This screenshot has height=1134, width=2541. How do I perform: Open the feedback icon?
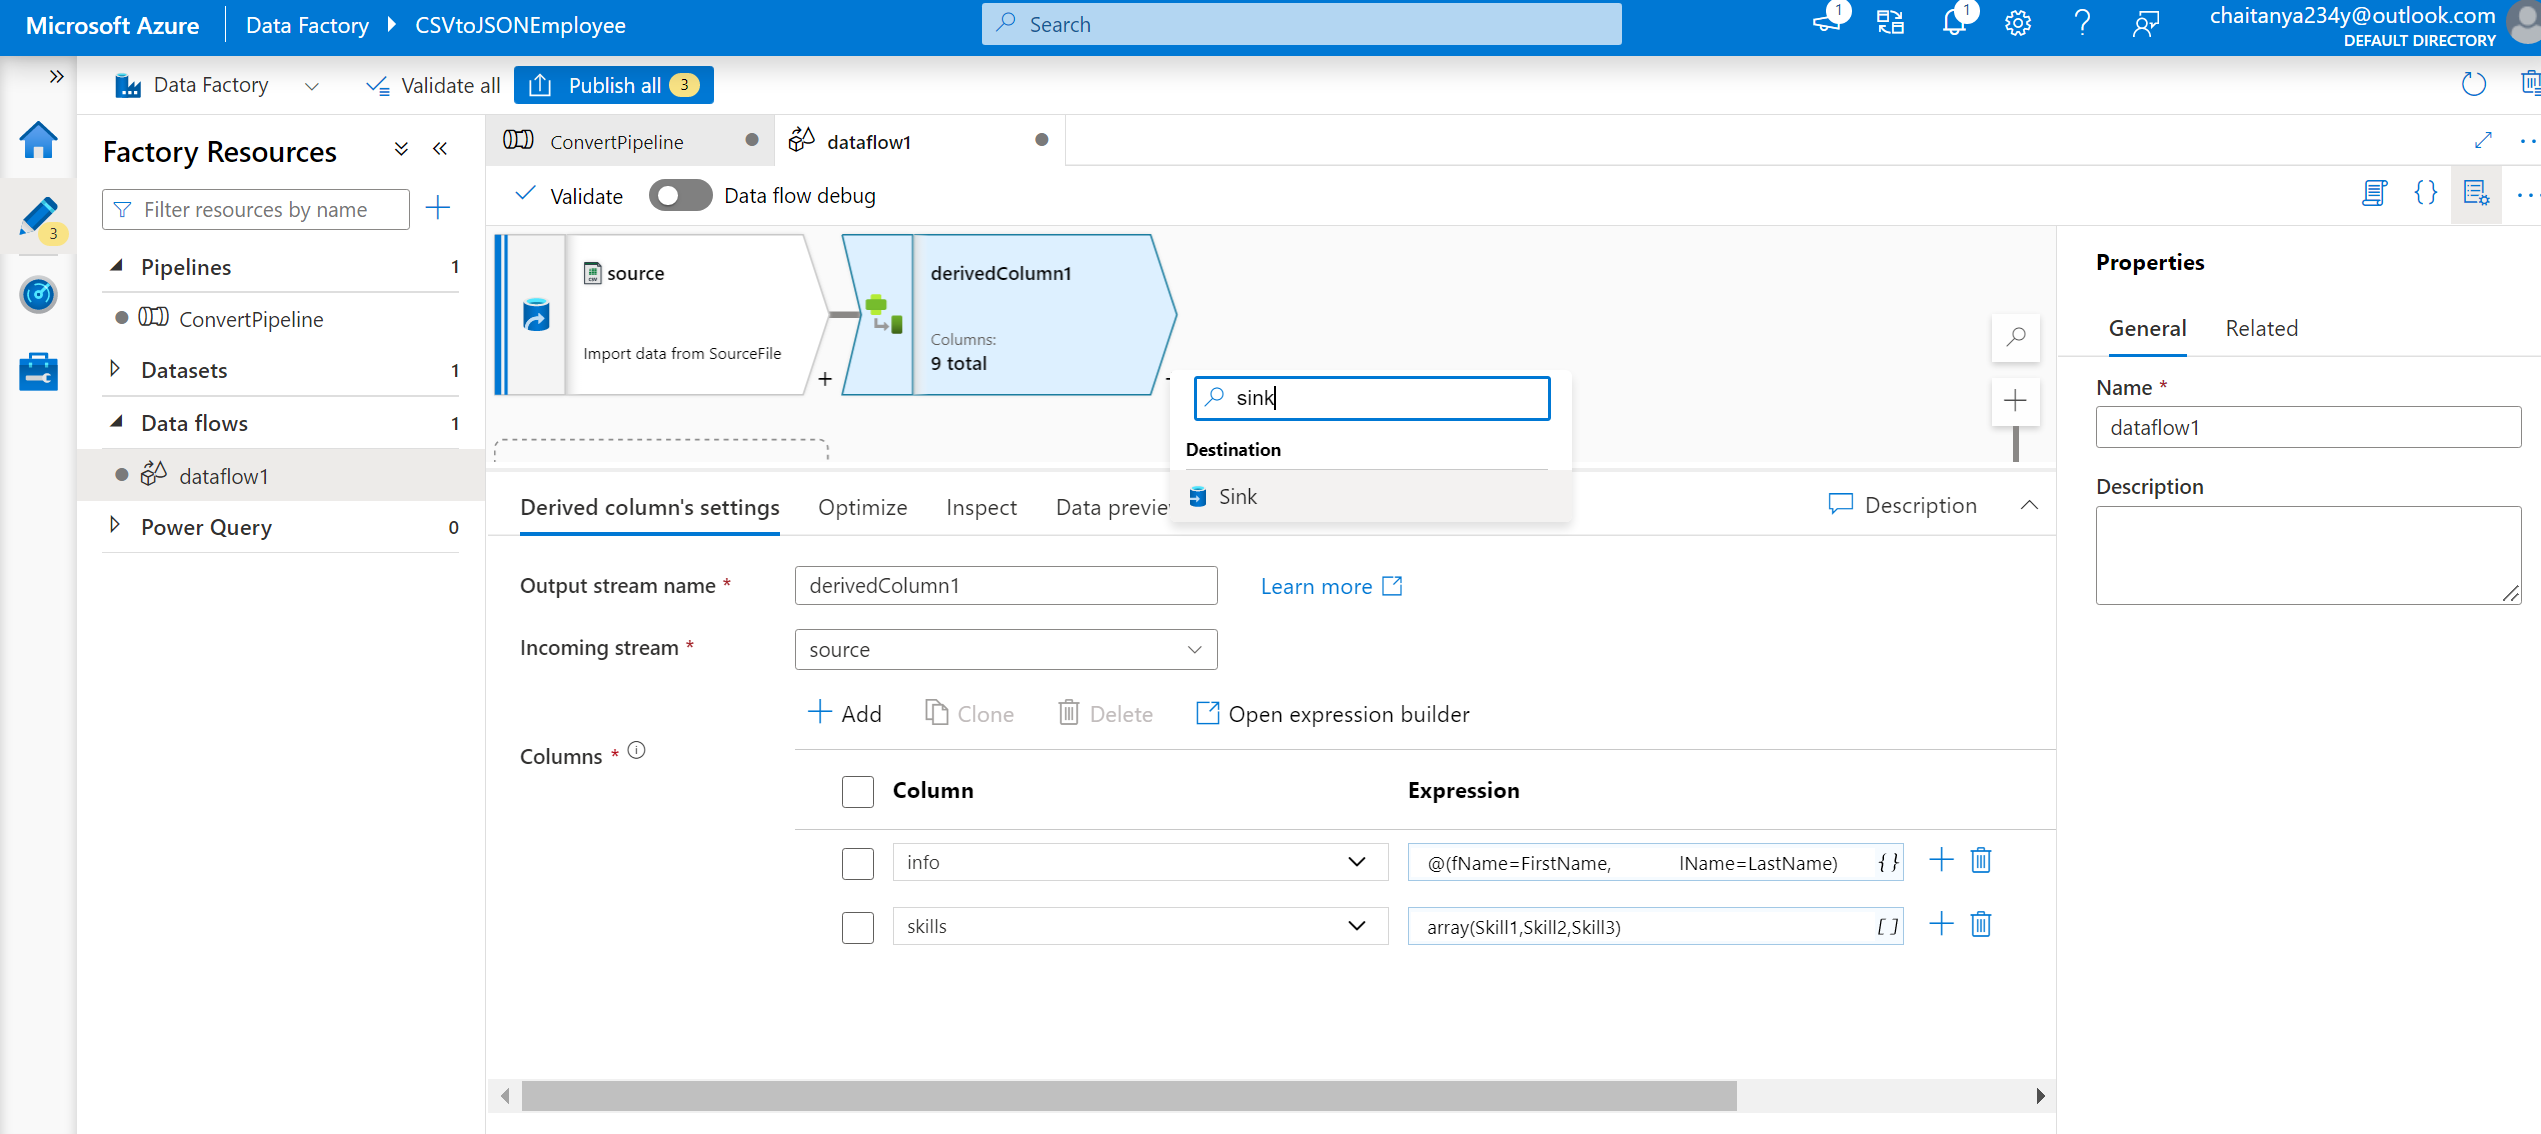tap(2145, 23)
